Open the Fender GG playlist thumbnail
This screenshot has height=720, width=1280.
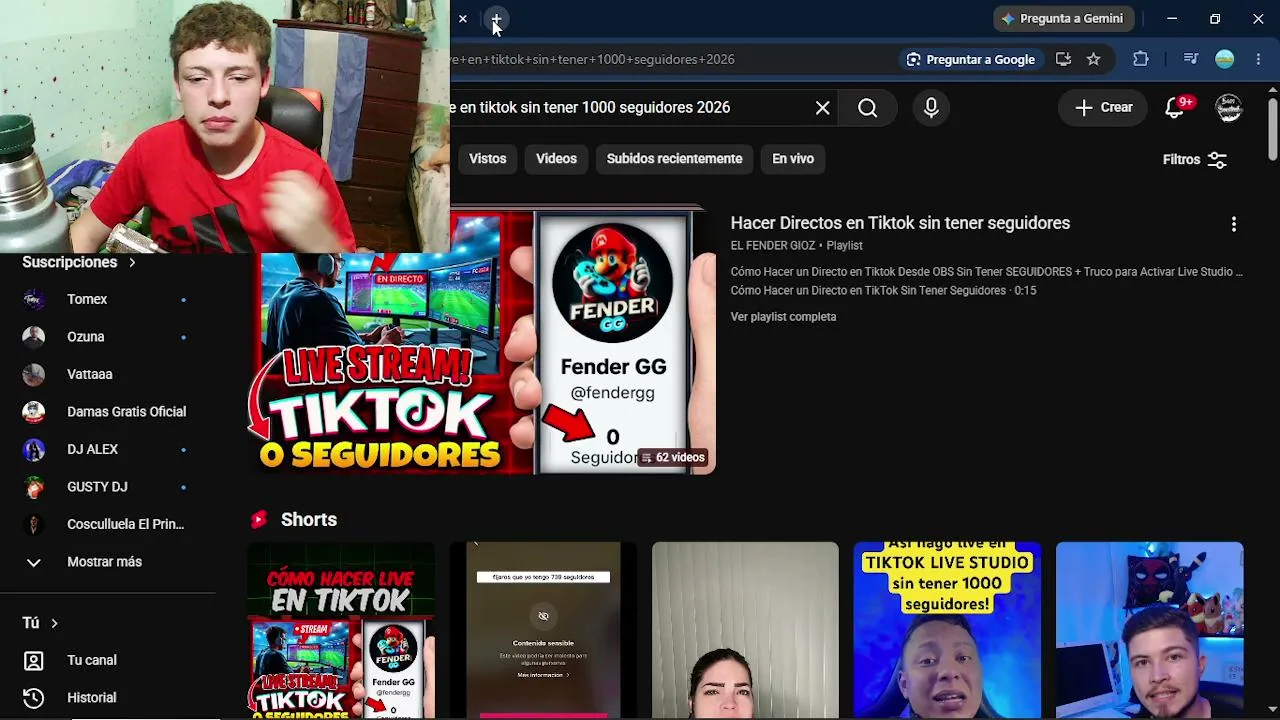[x=482, y=341]
